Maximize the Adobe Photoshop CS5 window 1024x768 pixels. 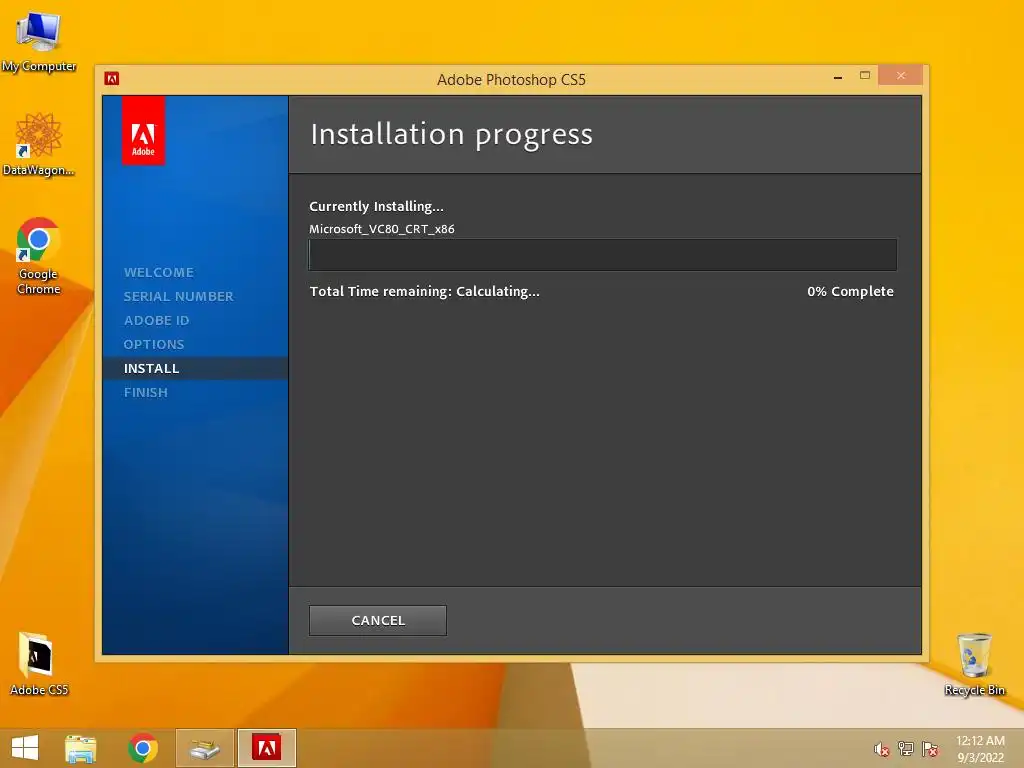(865, 76)
